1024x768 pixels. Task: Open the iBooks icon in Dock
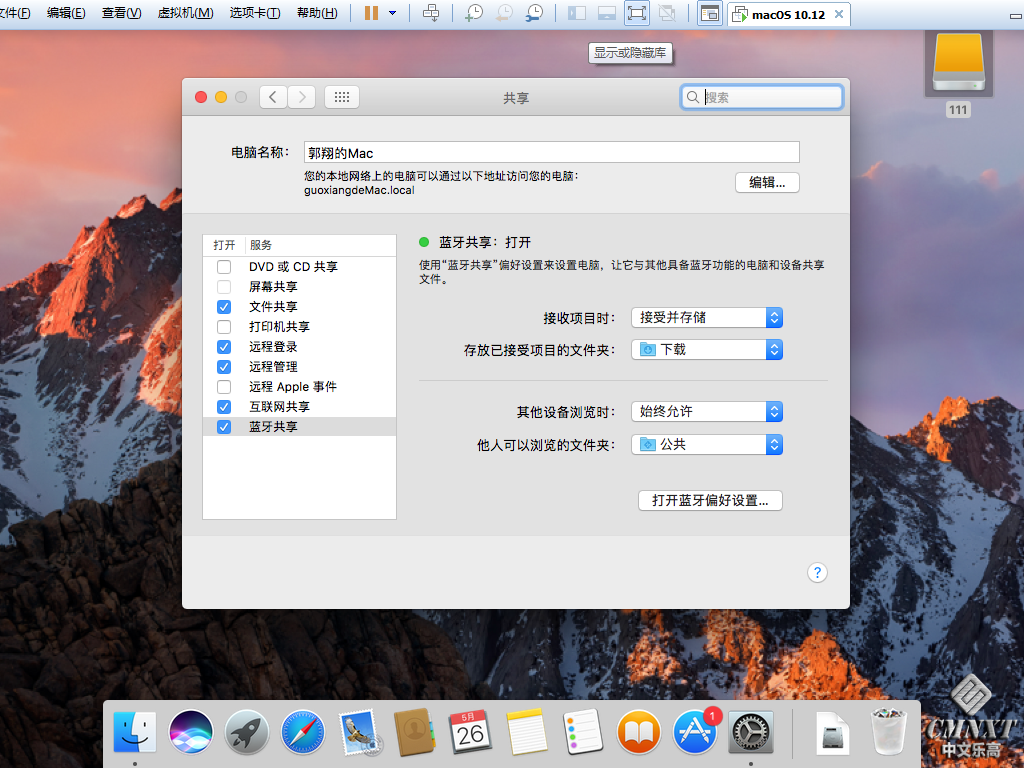tap(639, 733)
